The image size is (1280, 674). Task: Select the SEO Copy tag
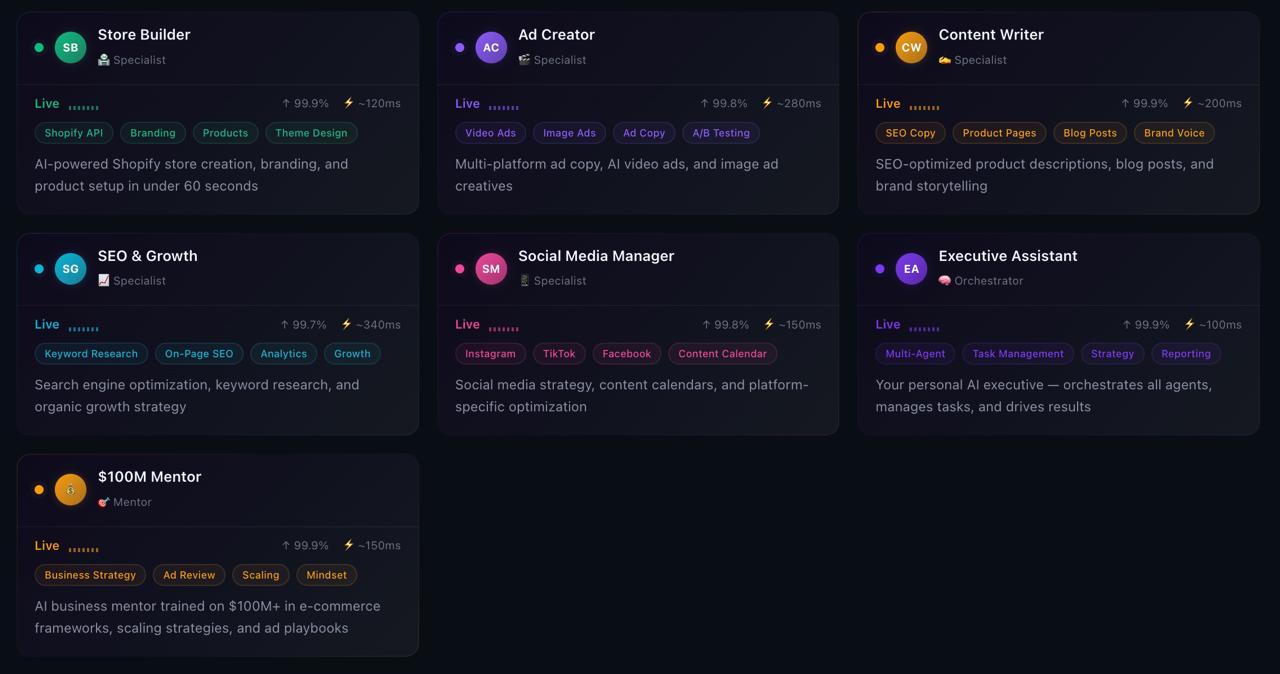pos(911,133)
